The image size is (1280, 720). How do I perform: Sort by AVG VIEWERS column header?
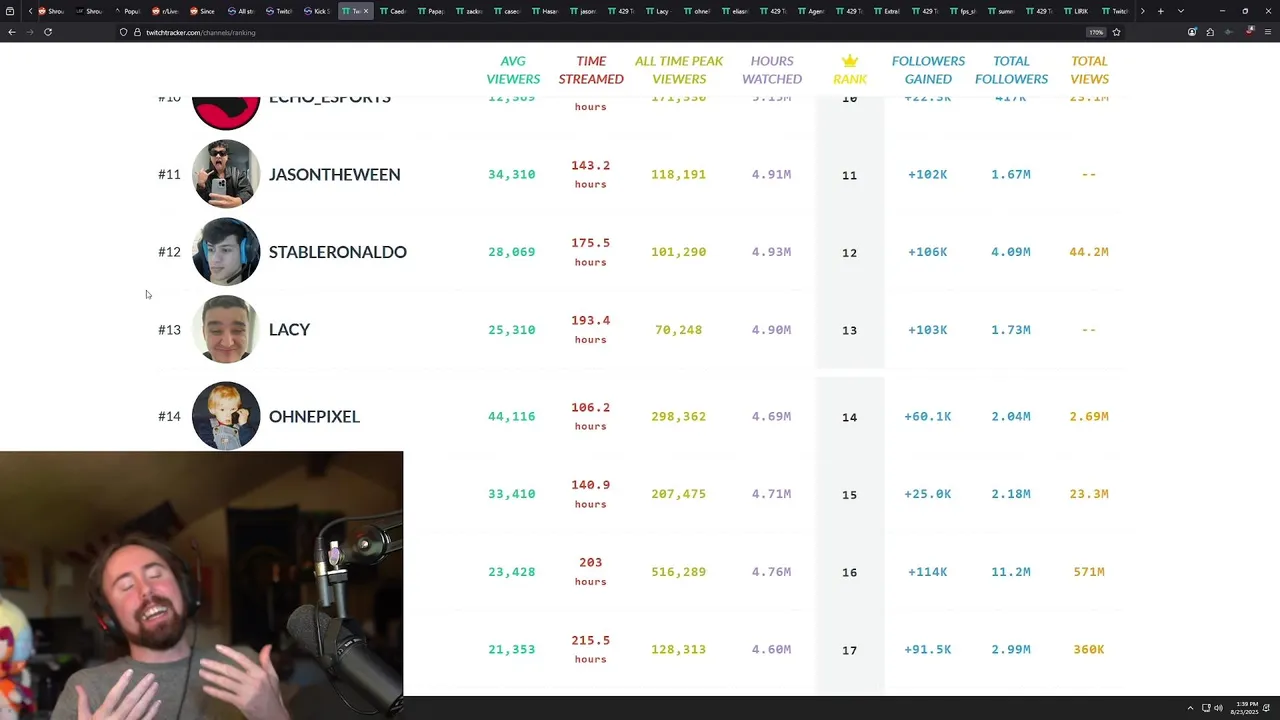click(x=513, y=70)
